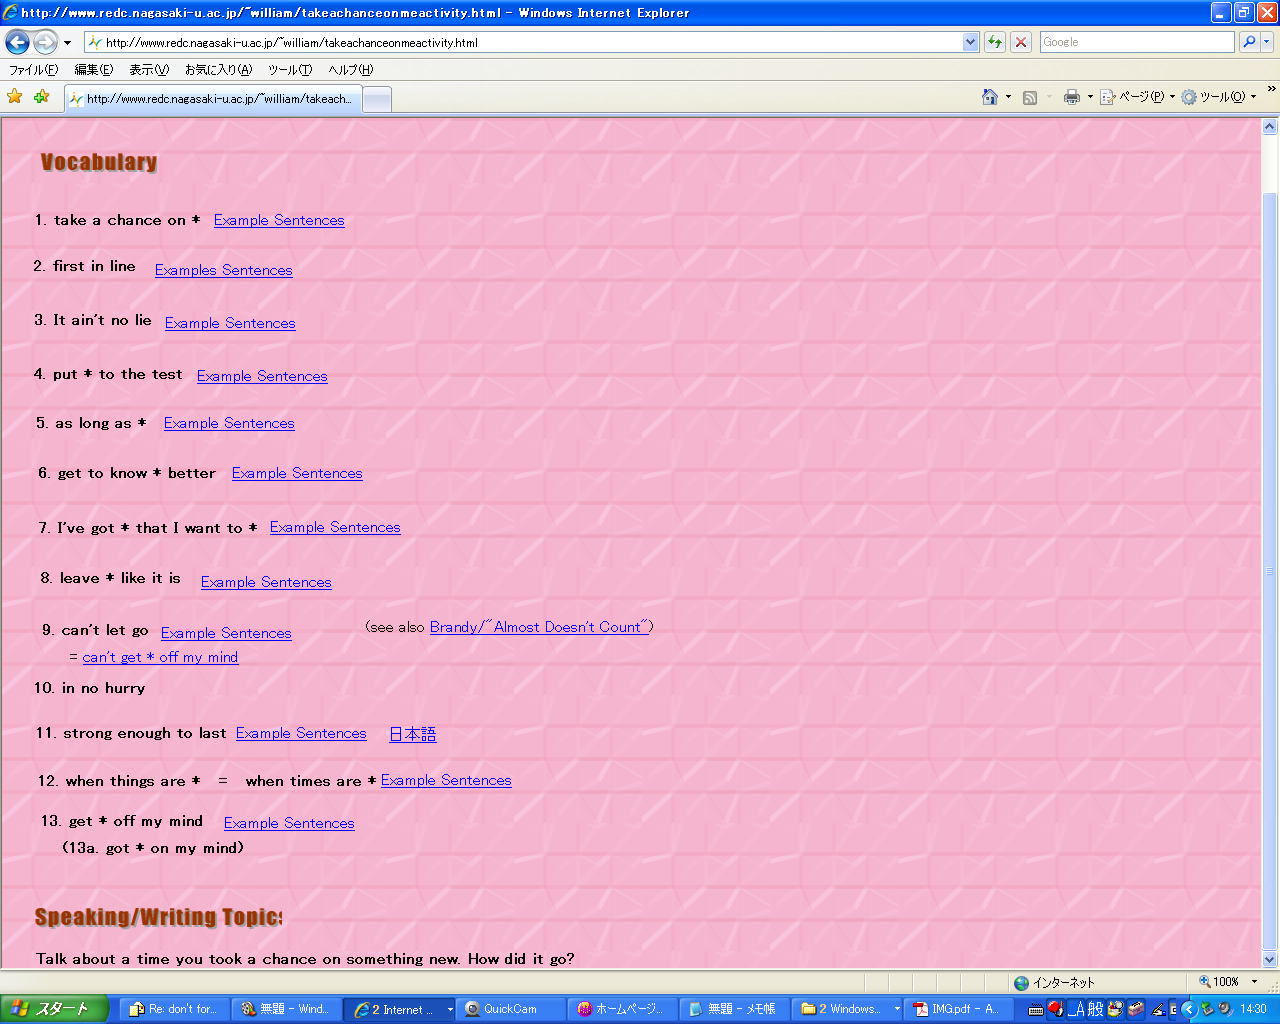This screenshot has height=1024, width=1280.
Task: Click the Home page icon
Action: pyautogui.click(x=990, y=97)
